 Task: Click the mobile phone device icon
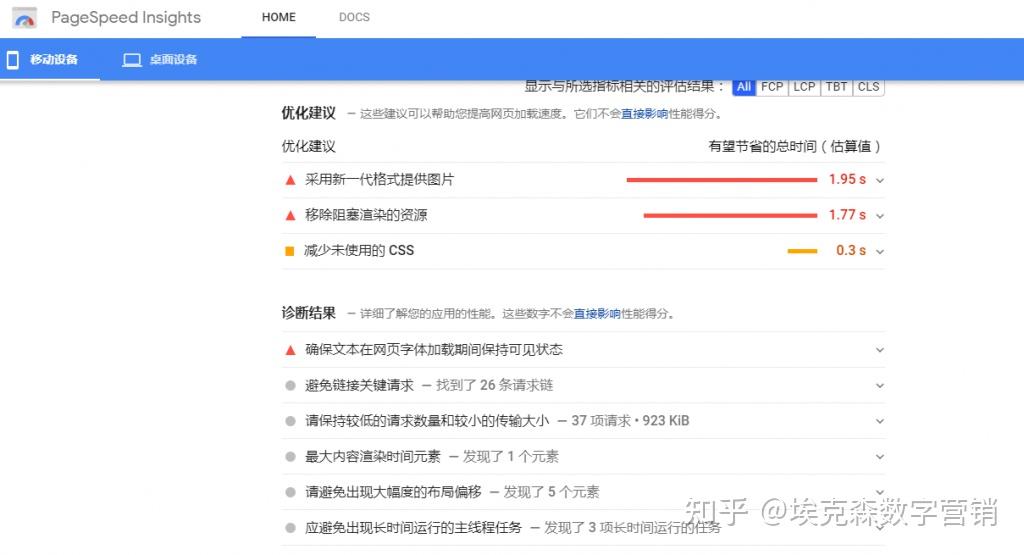coord(13,60)
